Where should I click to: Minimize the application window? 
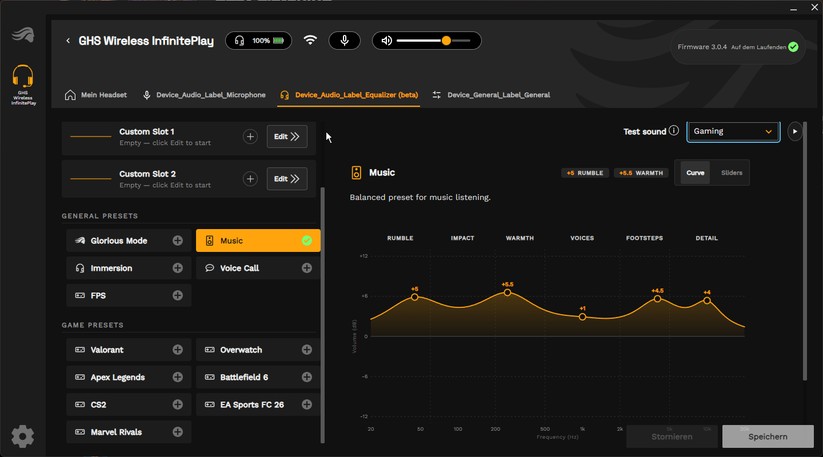pyautogui.click(x=794, y=8)
